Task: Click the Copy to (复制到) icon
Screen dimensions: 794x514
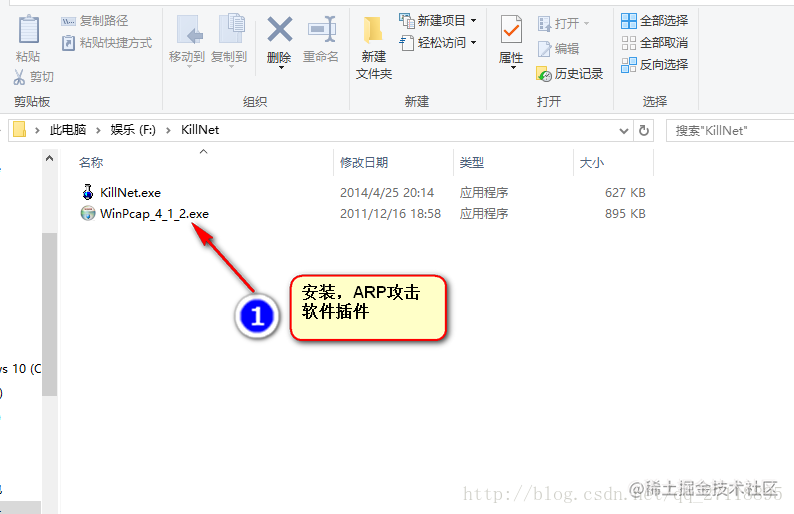Action: (232, 29)
